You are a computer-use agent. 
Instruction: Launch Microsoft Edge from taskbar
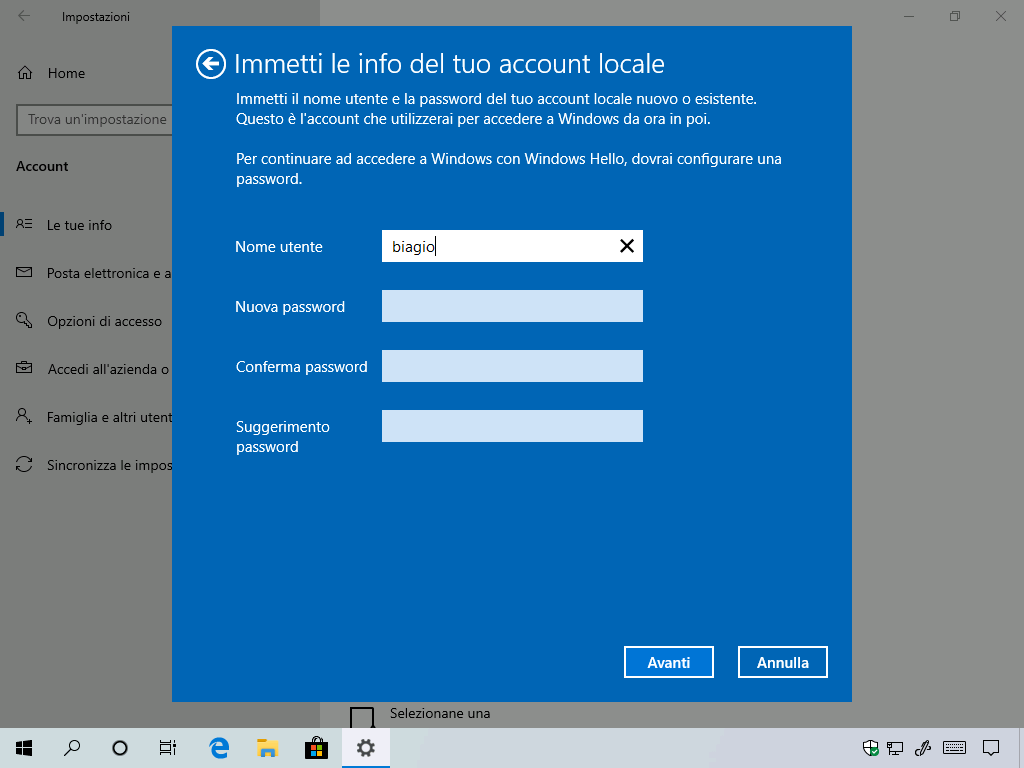pyautogui.click(x=219, y=747)
